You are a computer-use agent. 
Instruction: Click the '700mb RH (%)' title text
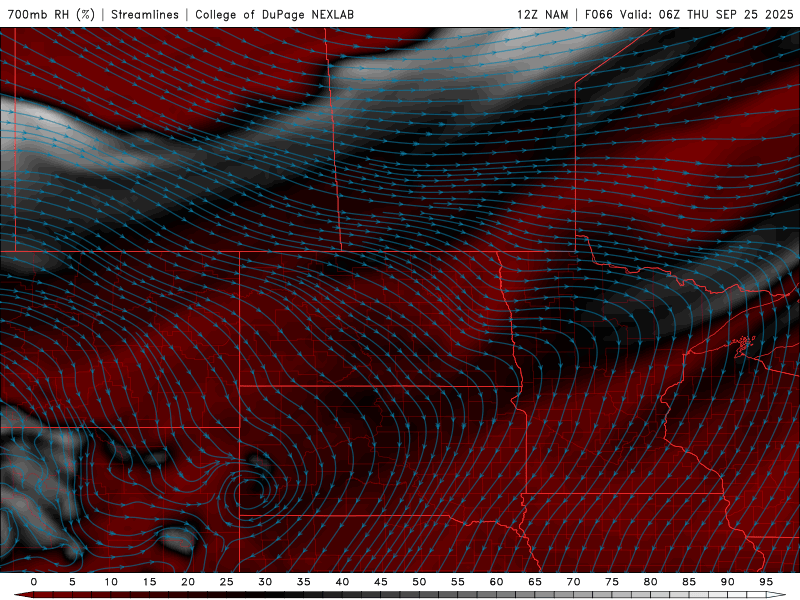[51, 14]
